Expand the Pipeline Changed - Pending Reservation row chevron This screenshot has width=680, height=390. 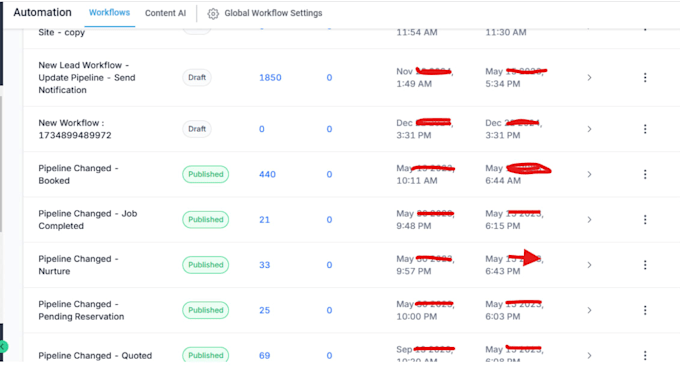click(x=589, y=310)
